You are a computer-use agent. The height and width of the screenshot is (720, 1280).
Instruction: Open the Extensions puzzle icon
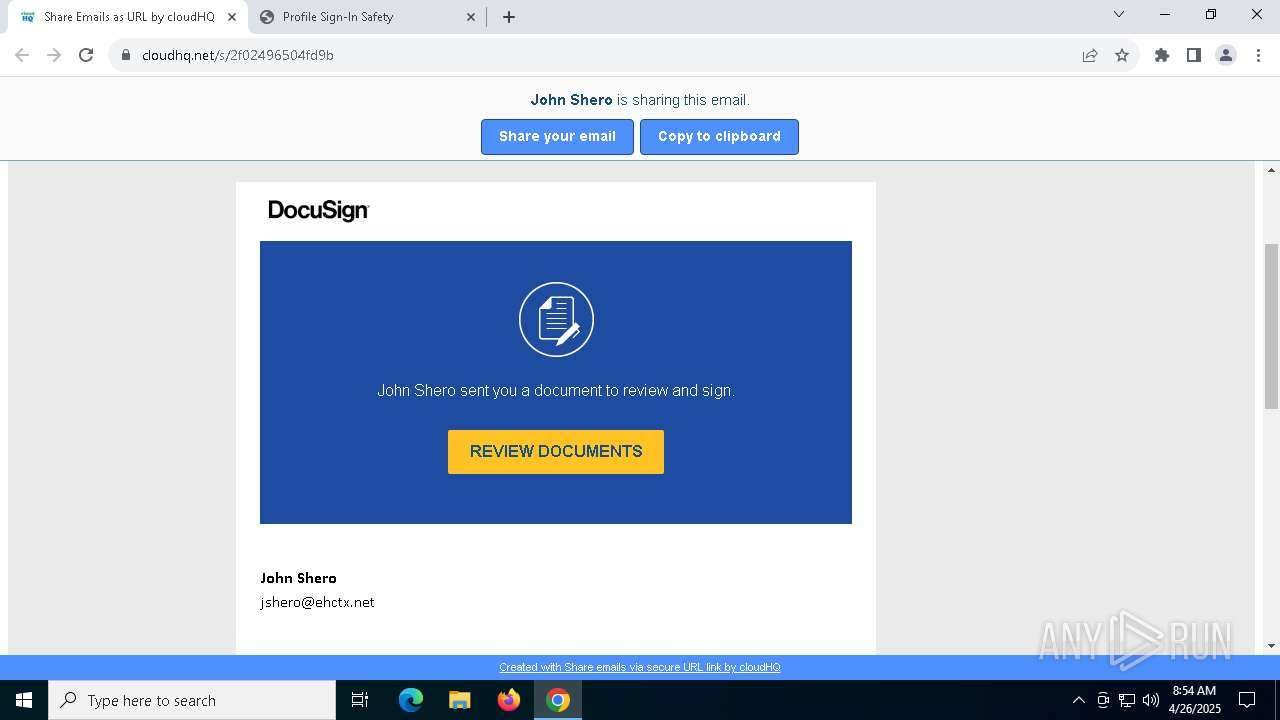(x=1162, y=55)
